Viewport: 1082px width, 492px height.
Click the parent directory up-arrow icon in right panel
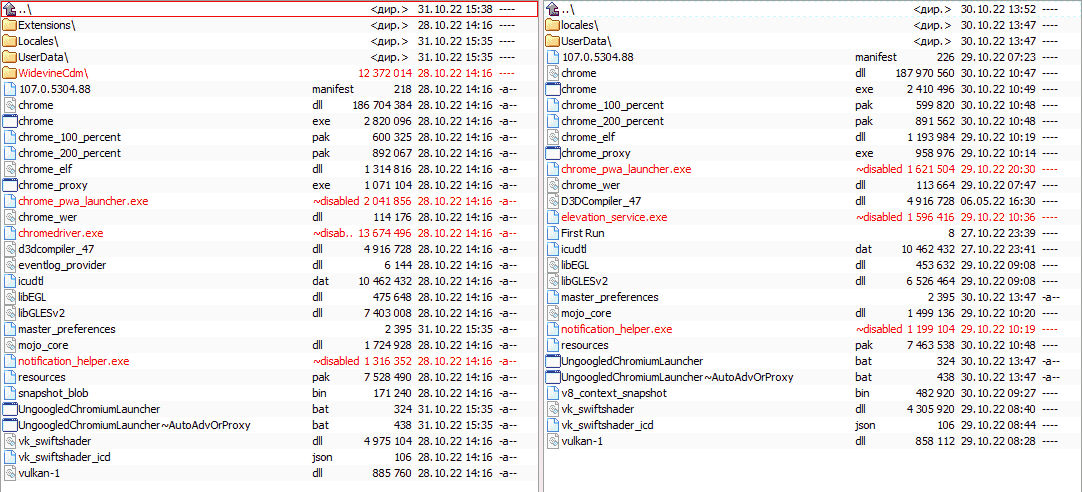[552, 9]
